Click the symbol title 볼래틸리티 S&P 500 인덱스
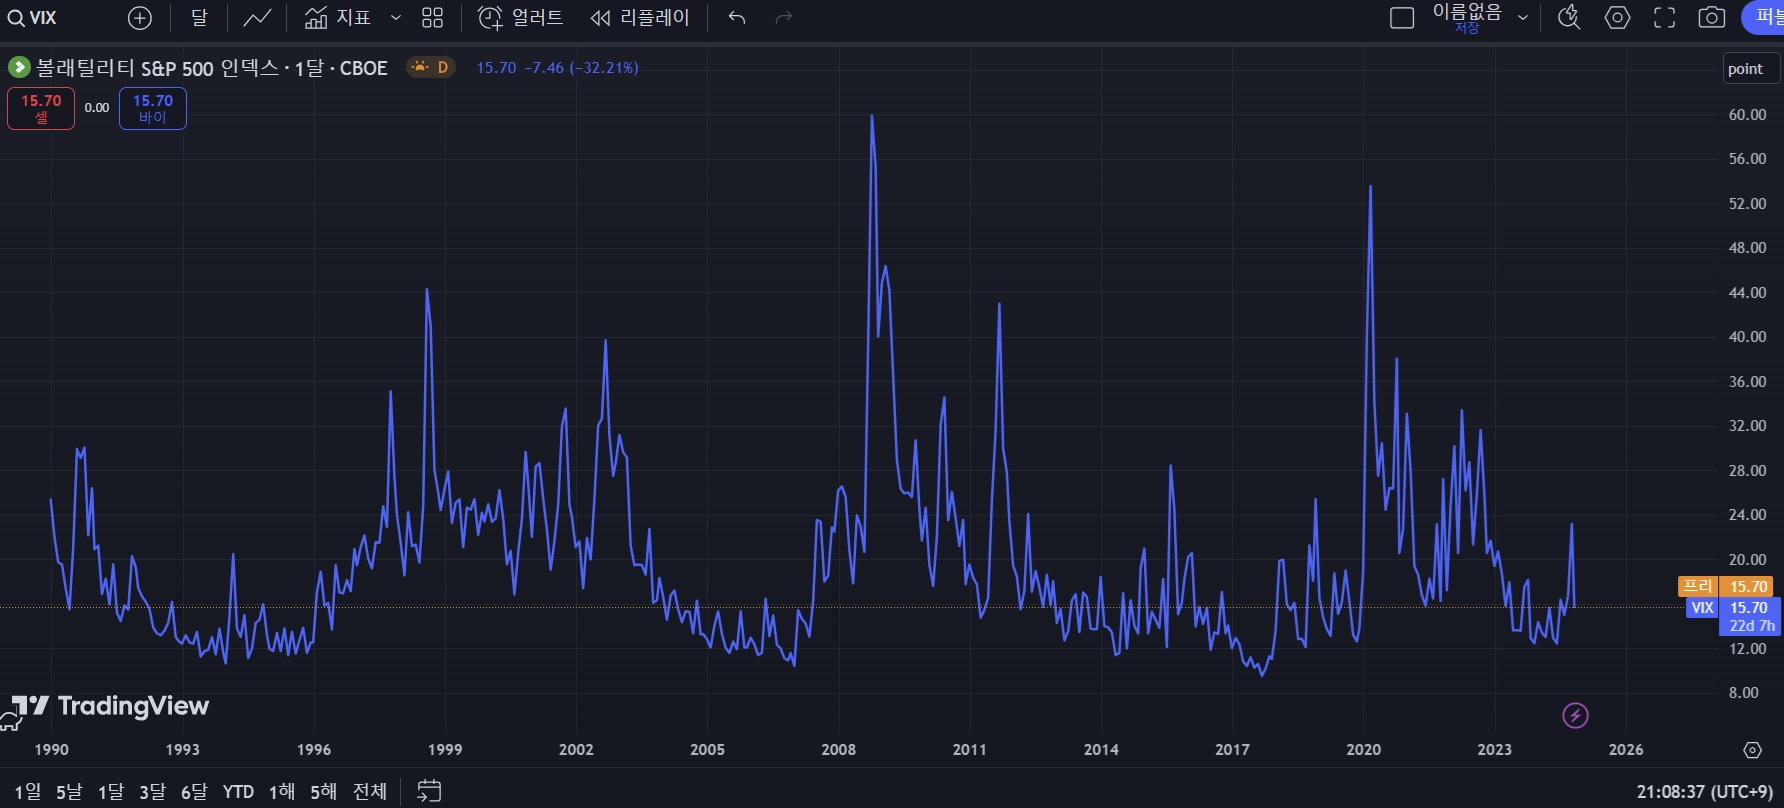 click(158, 68)
